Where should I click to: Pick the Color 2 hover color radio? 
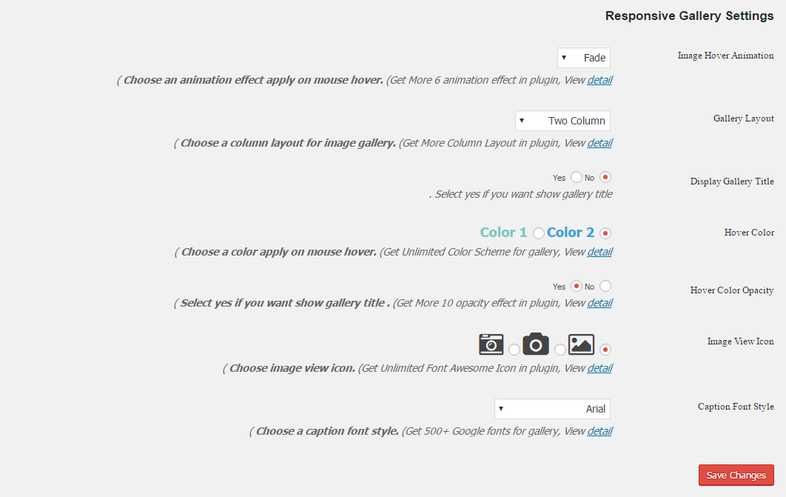click(x=606, y=233)
